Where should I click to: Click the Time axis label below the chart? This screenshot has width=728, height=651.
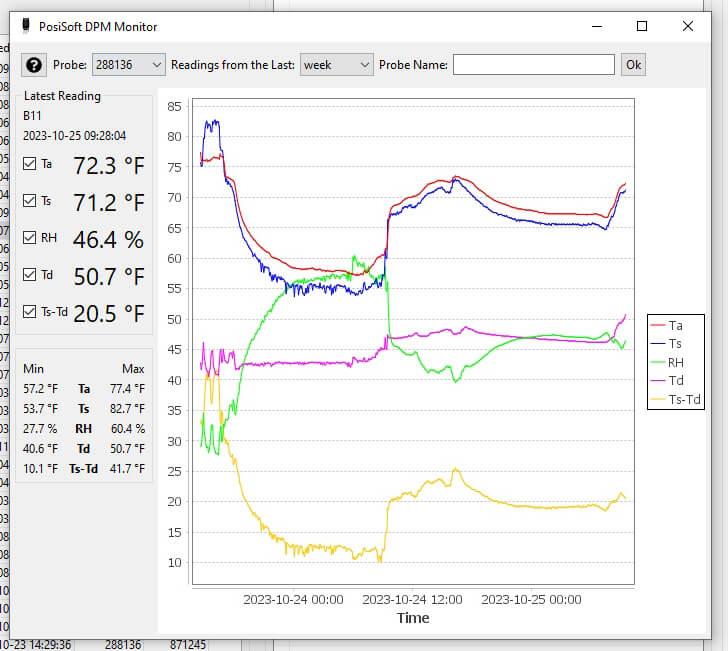coord(412,618)
